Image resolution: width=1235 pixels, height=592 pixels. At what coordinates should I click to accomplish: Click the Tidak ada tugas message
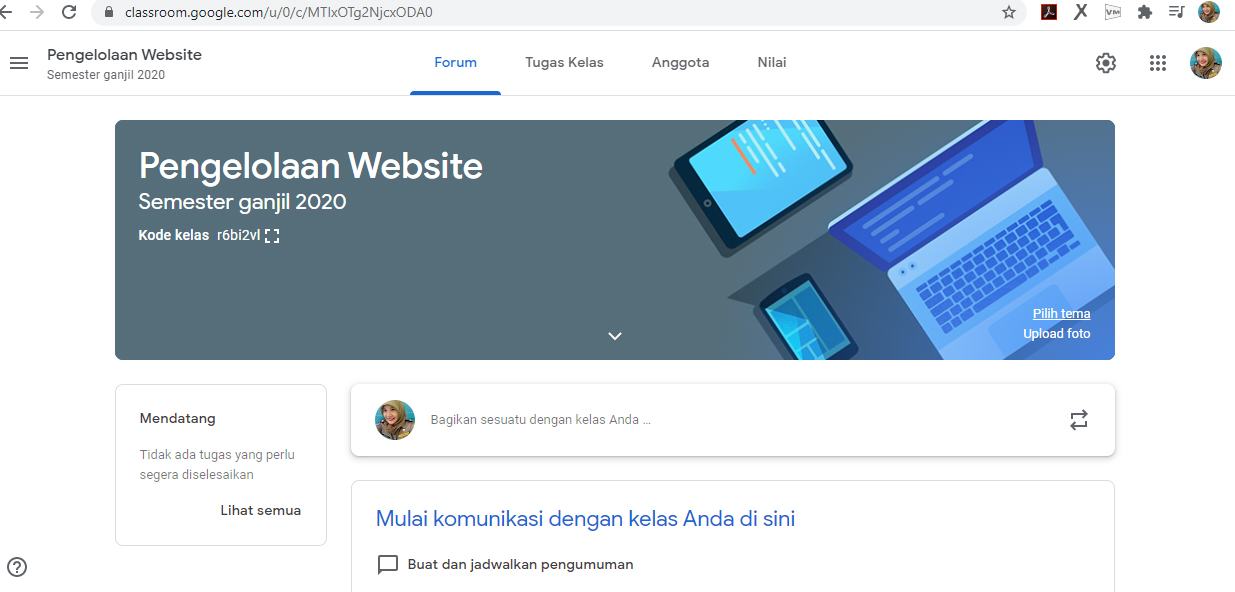[217, 465]
